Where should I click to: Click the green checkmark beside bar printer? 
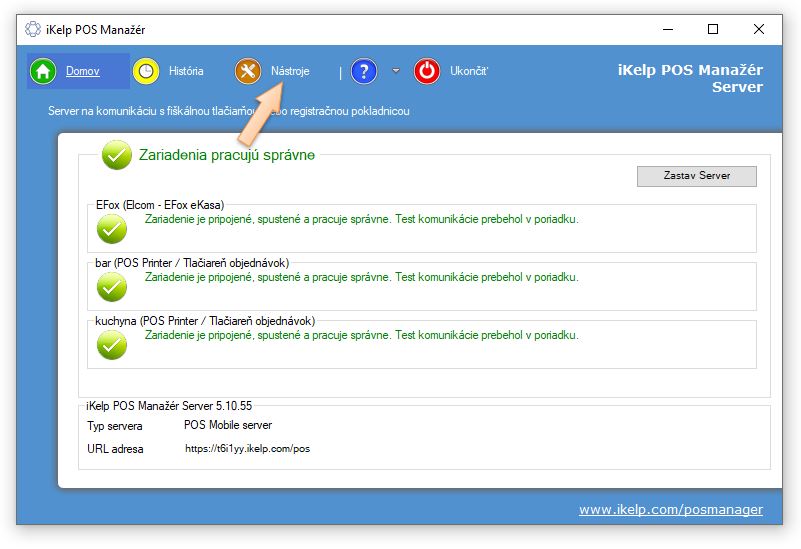(x=112, y=287)
